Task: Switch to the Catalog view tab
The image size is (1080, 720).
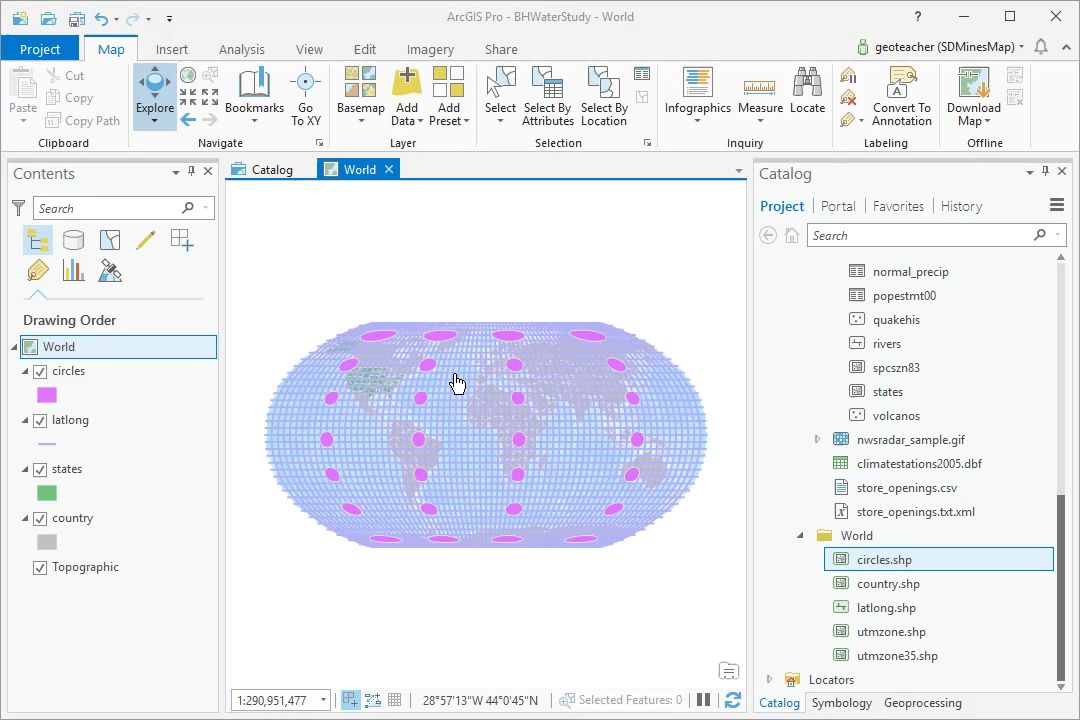Action: point(262,169)
